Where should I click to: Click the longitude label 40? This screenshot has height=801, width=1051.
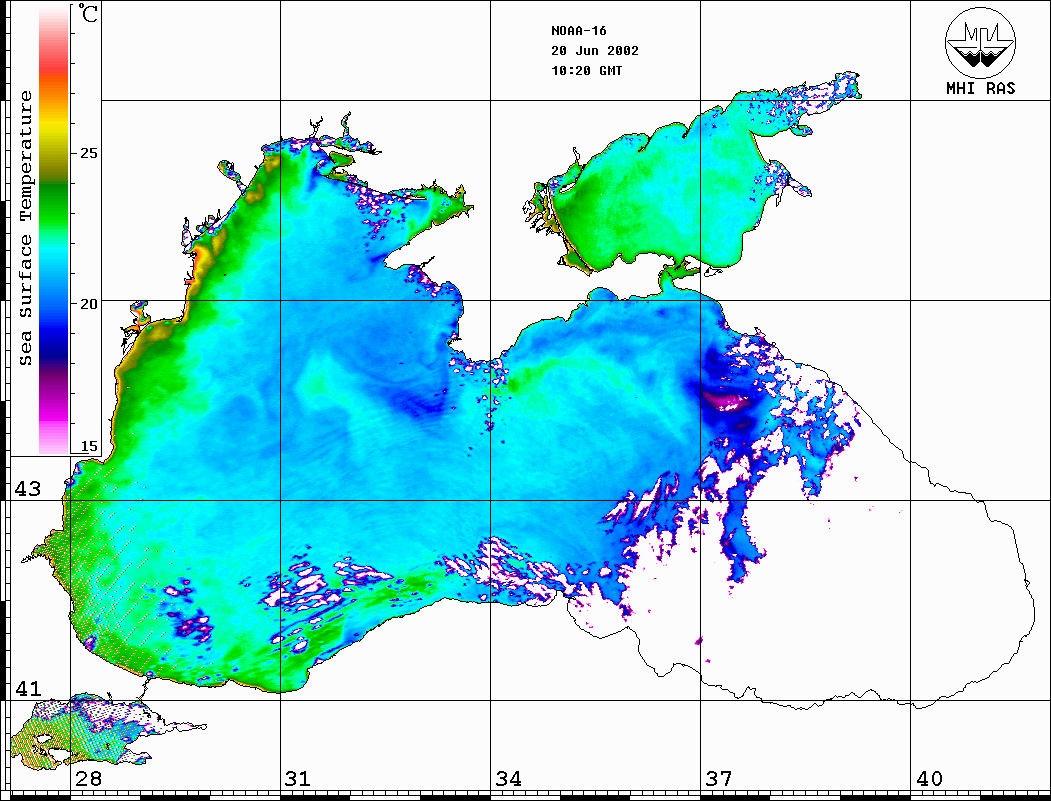pos(929,779)
